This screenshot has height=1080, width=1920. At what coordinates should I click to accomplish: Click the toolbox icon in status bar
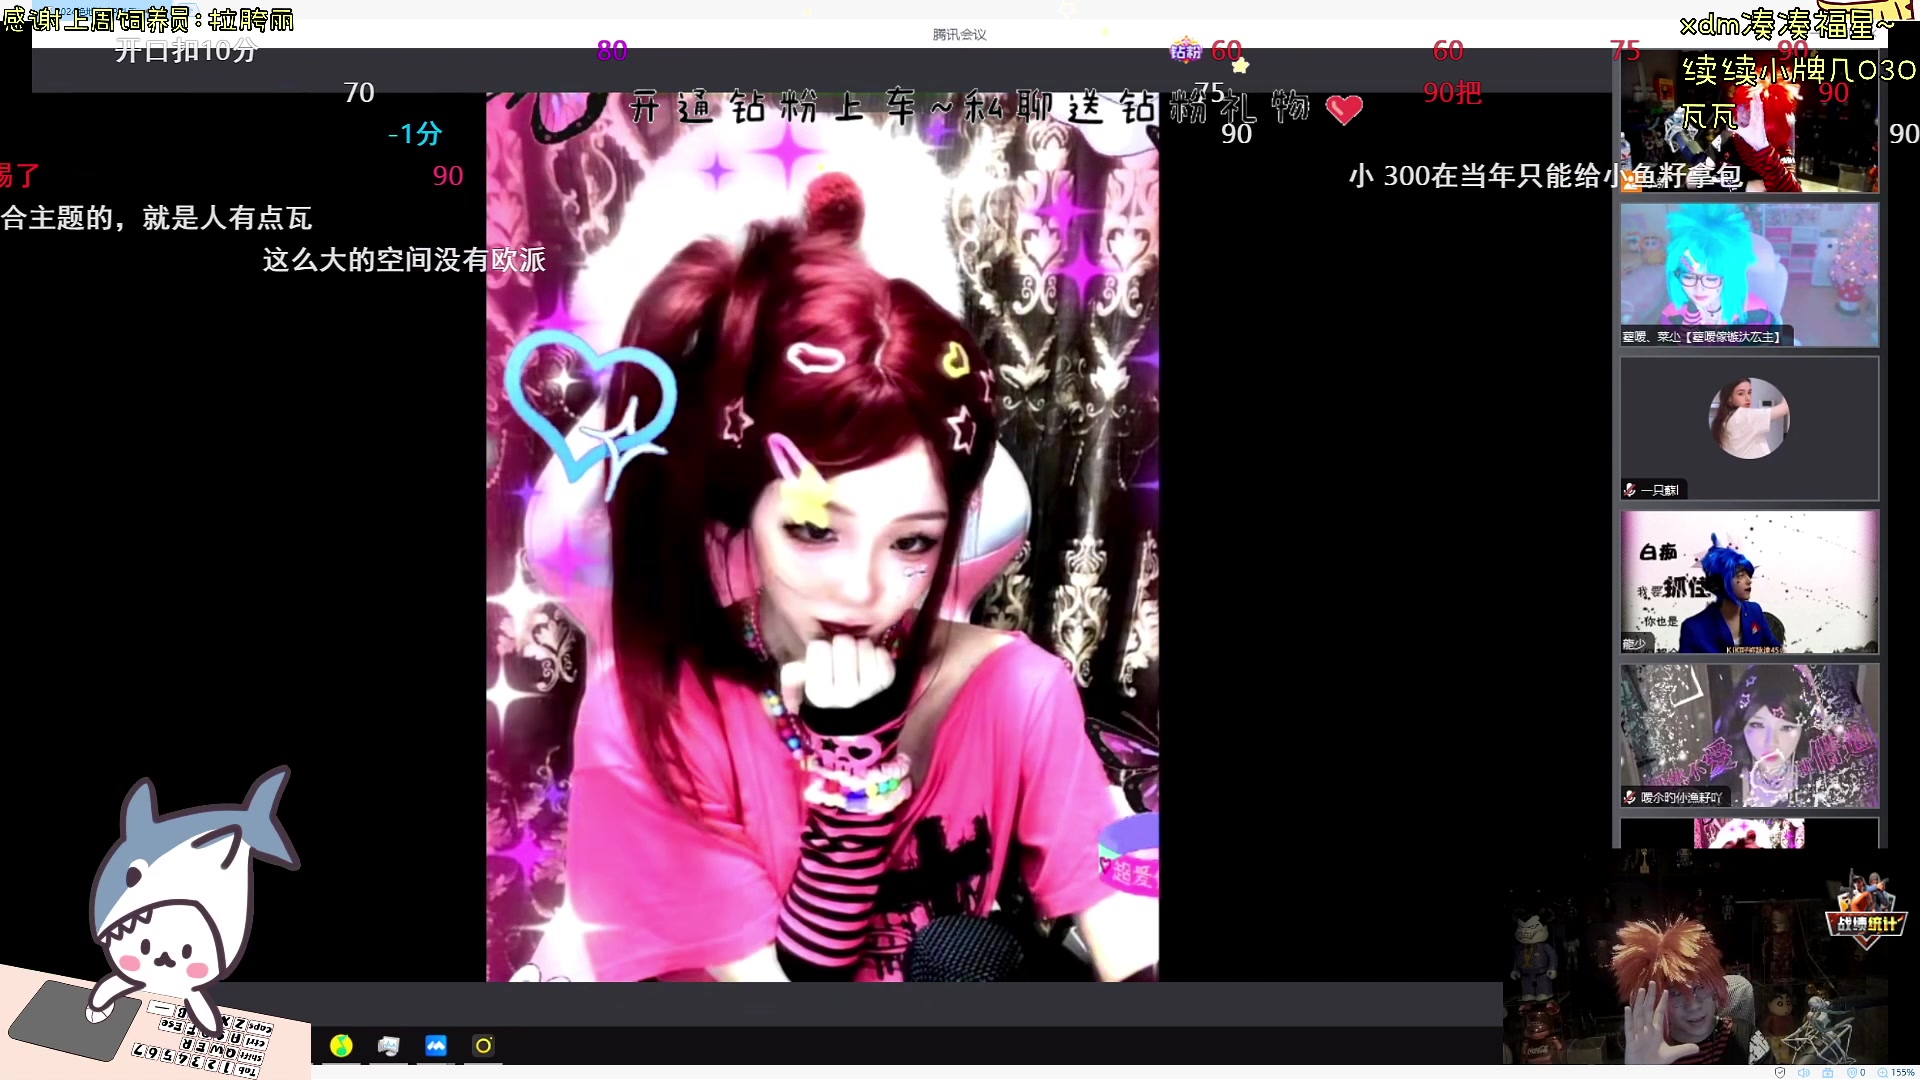point(1828,1073)
